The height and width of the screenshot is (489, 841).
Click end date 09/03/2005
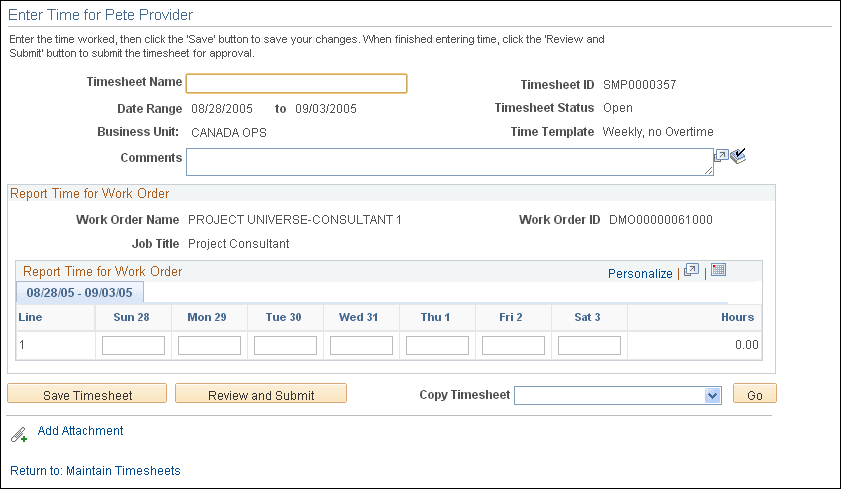pos(326,109)
